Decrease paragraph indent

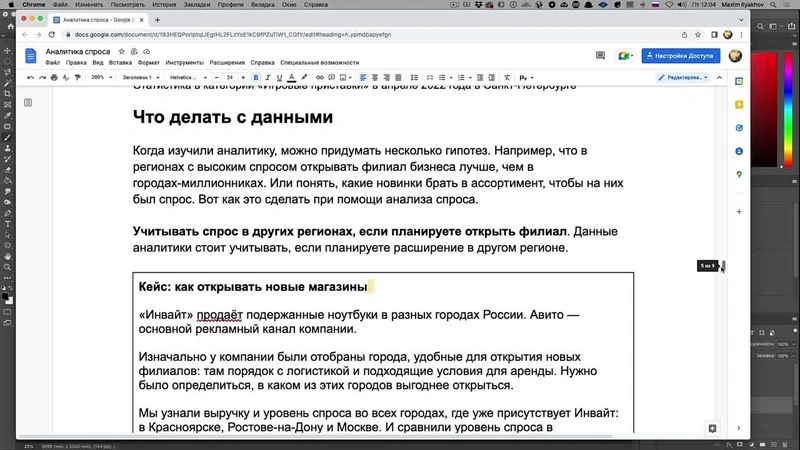pos(480,78)
